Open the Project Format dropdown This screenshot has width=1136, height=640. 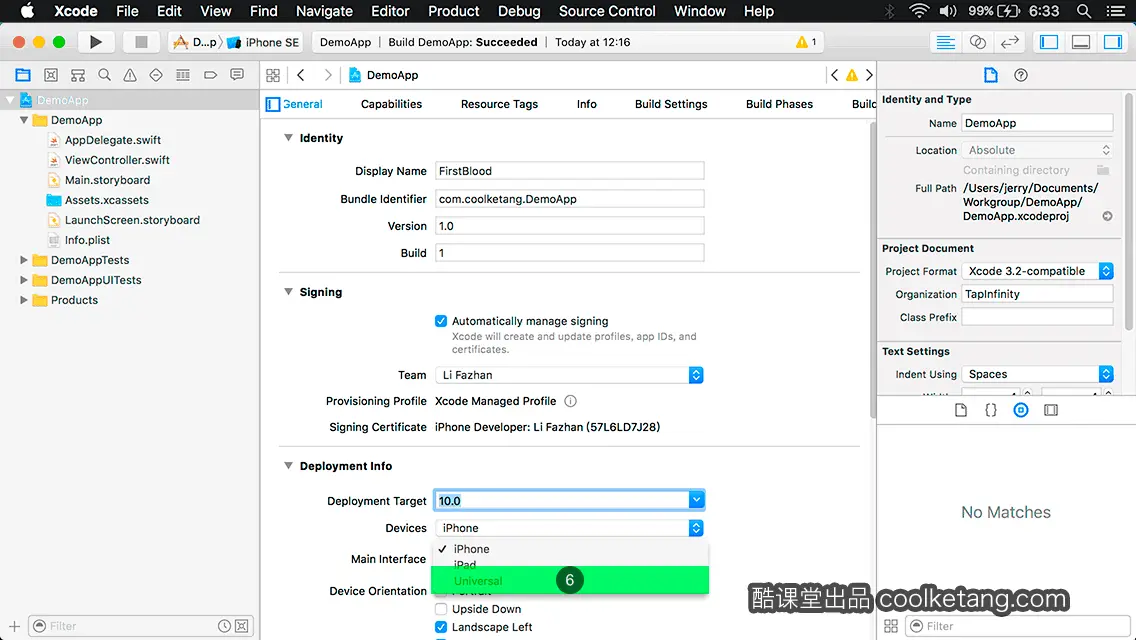tap(1037, 271)
